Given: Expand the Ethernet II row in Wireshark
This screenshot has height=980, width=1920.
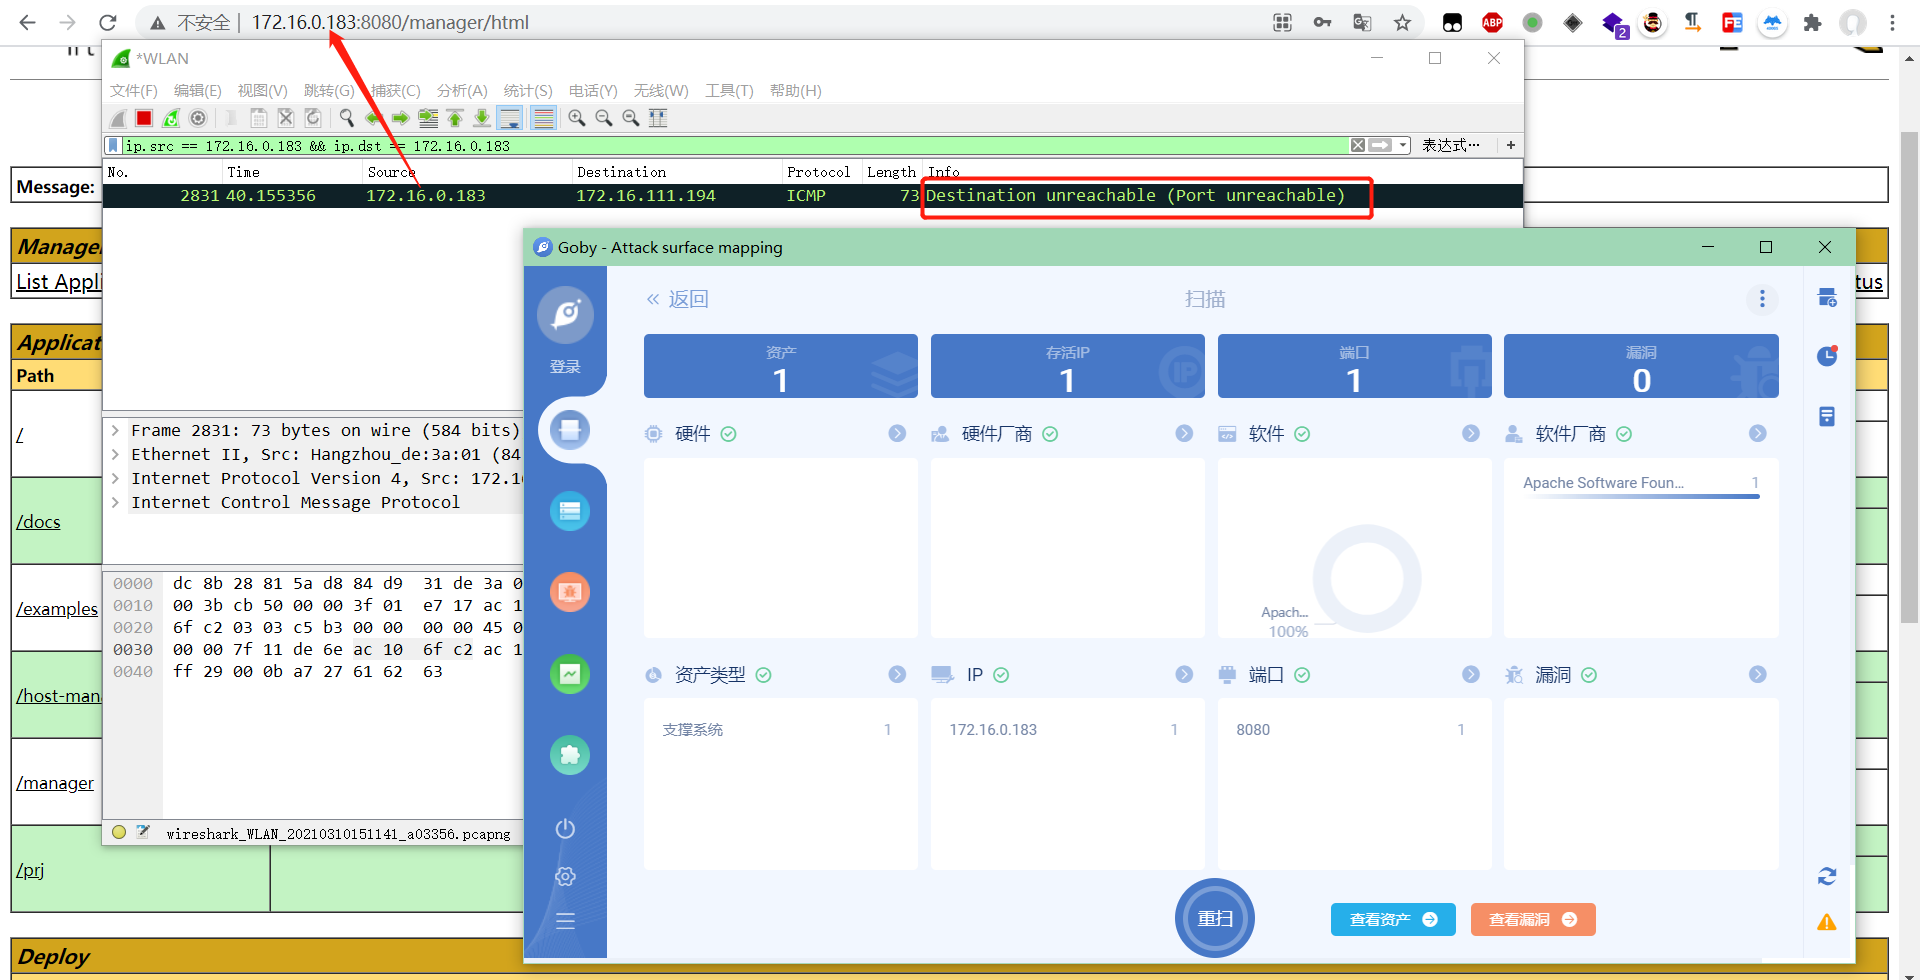Looking at the screenshot, I should point(115,455).
